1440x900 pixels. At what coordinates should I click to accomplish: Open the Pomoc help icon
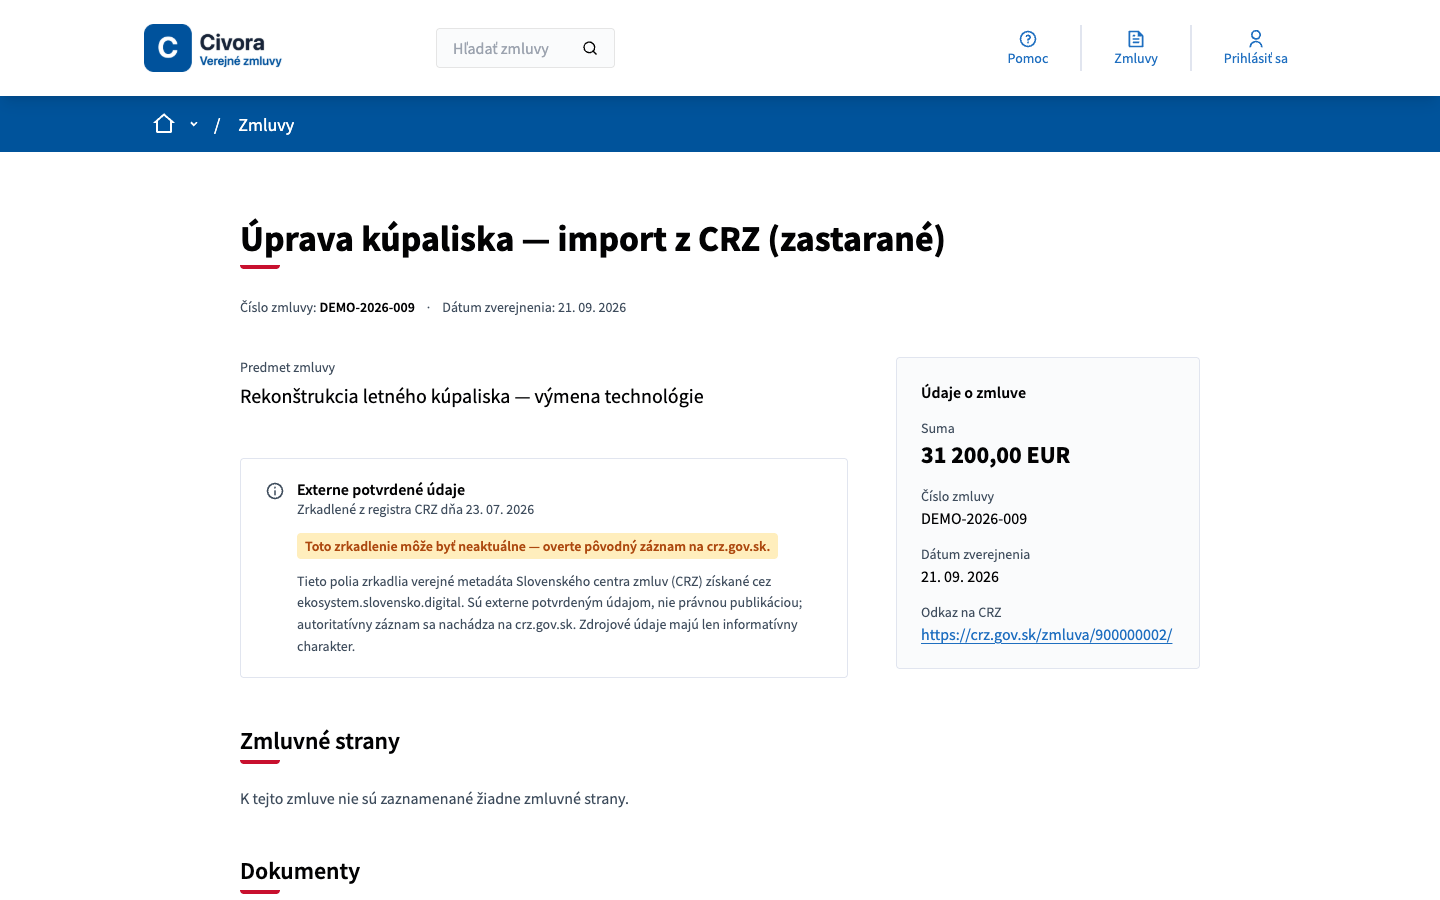(1028, 39)
